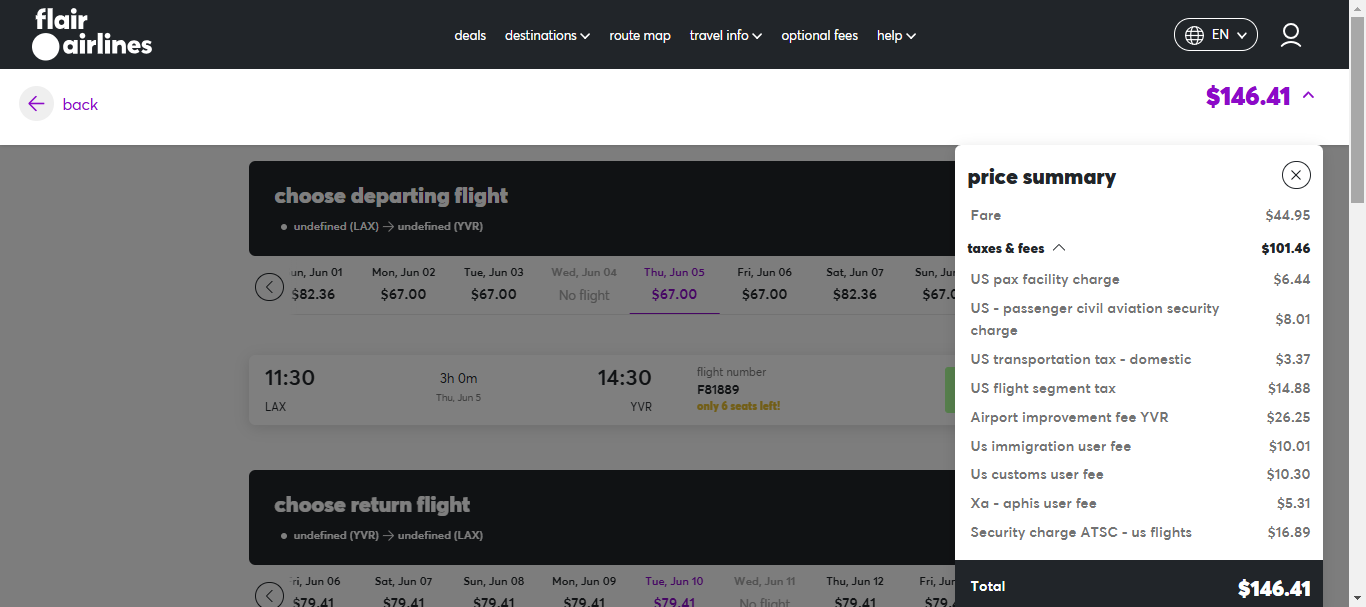Click the Flair Airlines logo

point(92,35)
